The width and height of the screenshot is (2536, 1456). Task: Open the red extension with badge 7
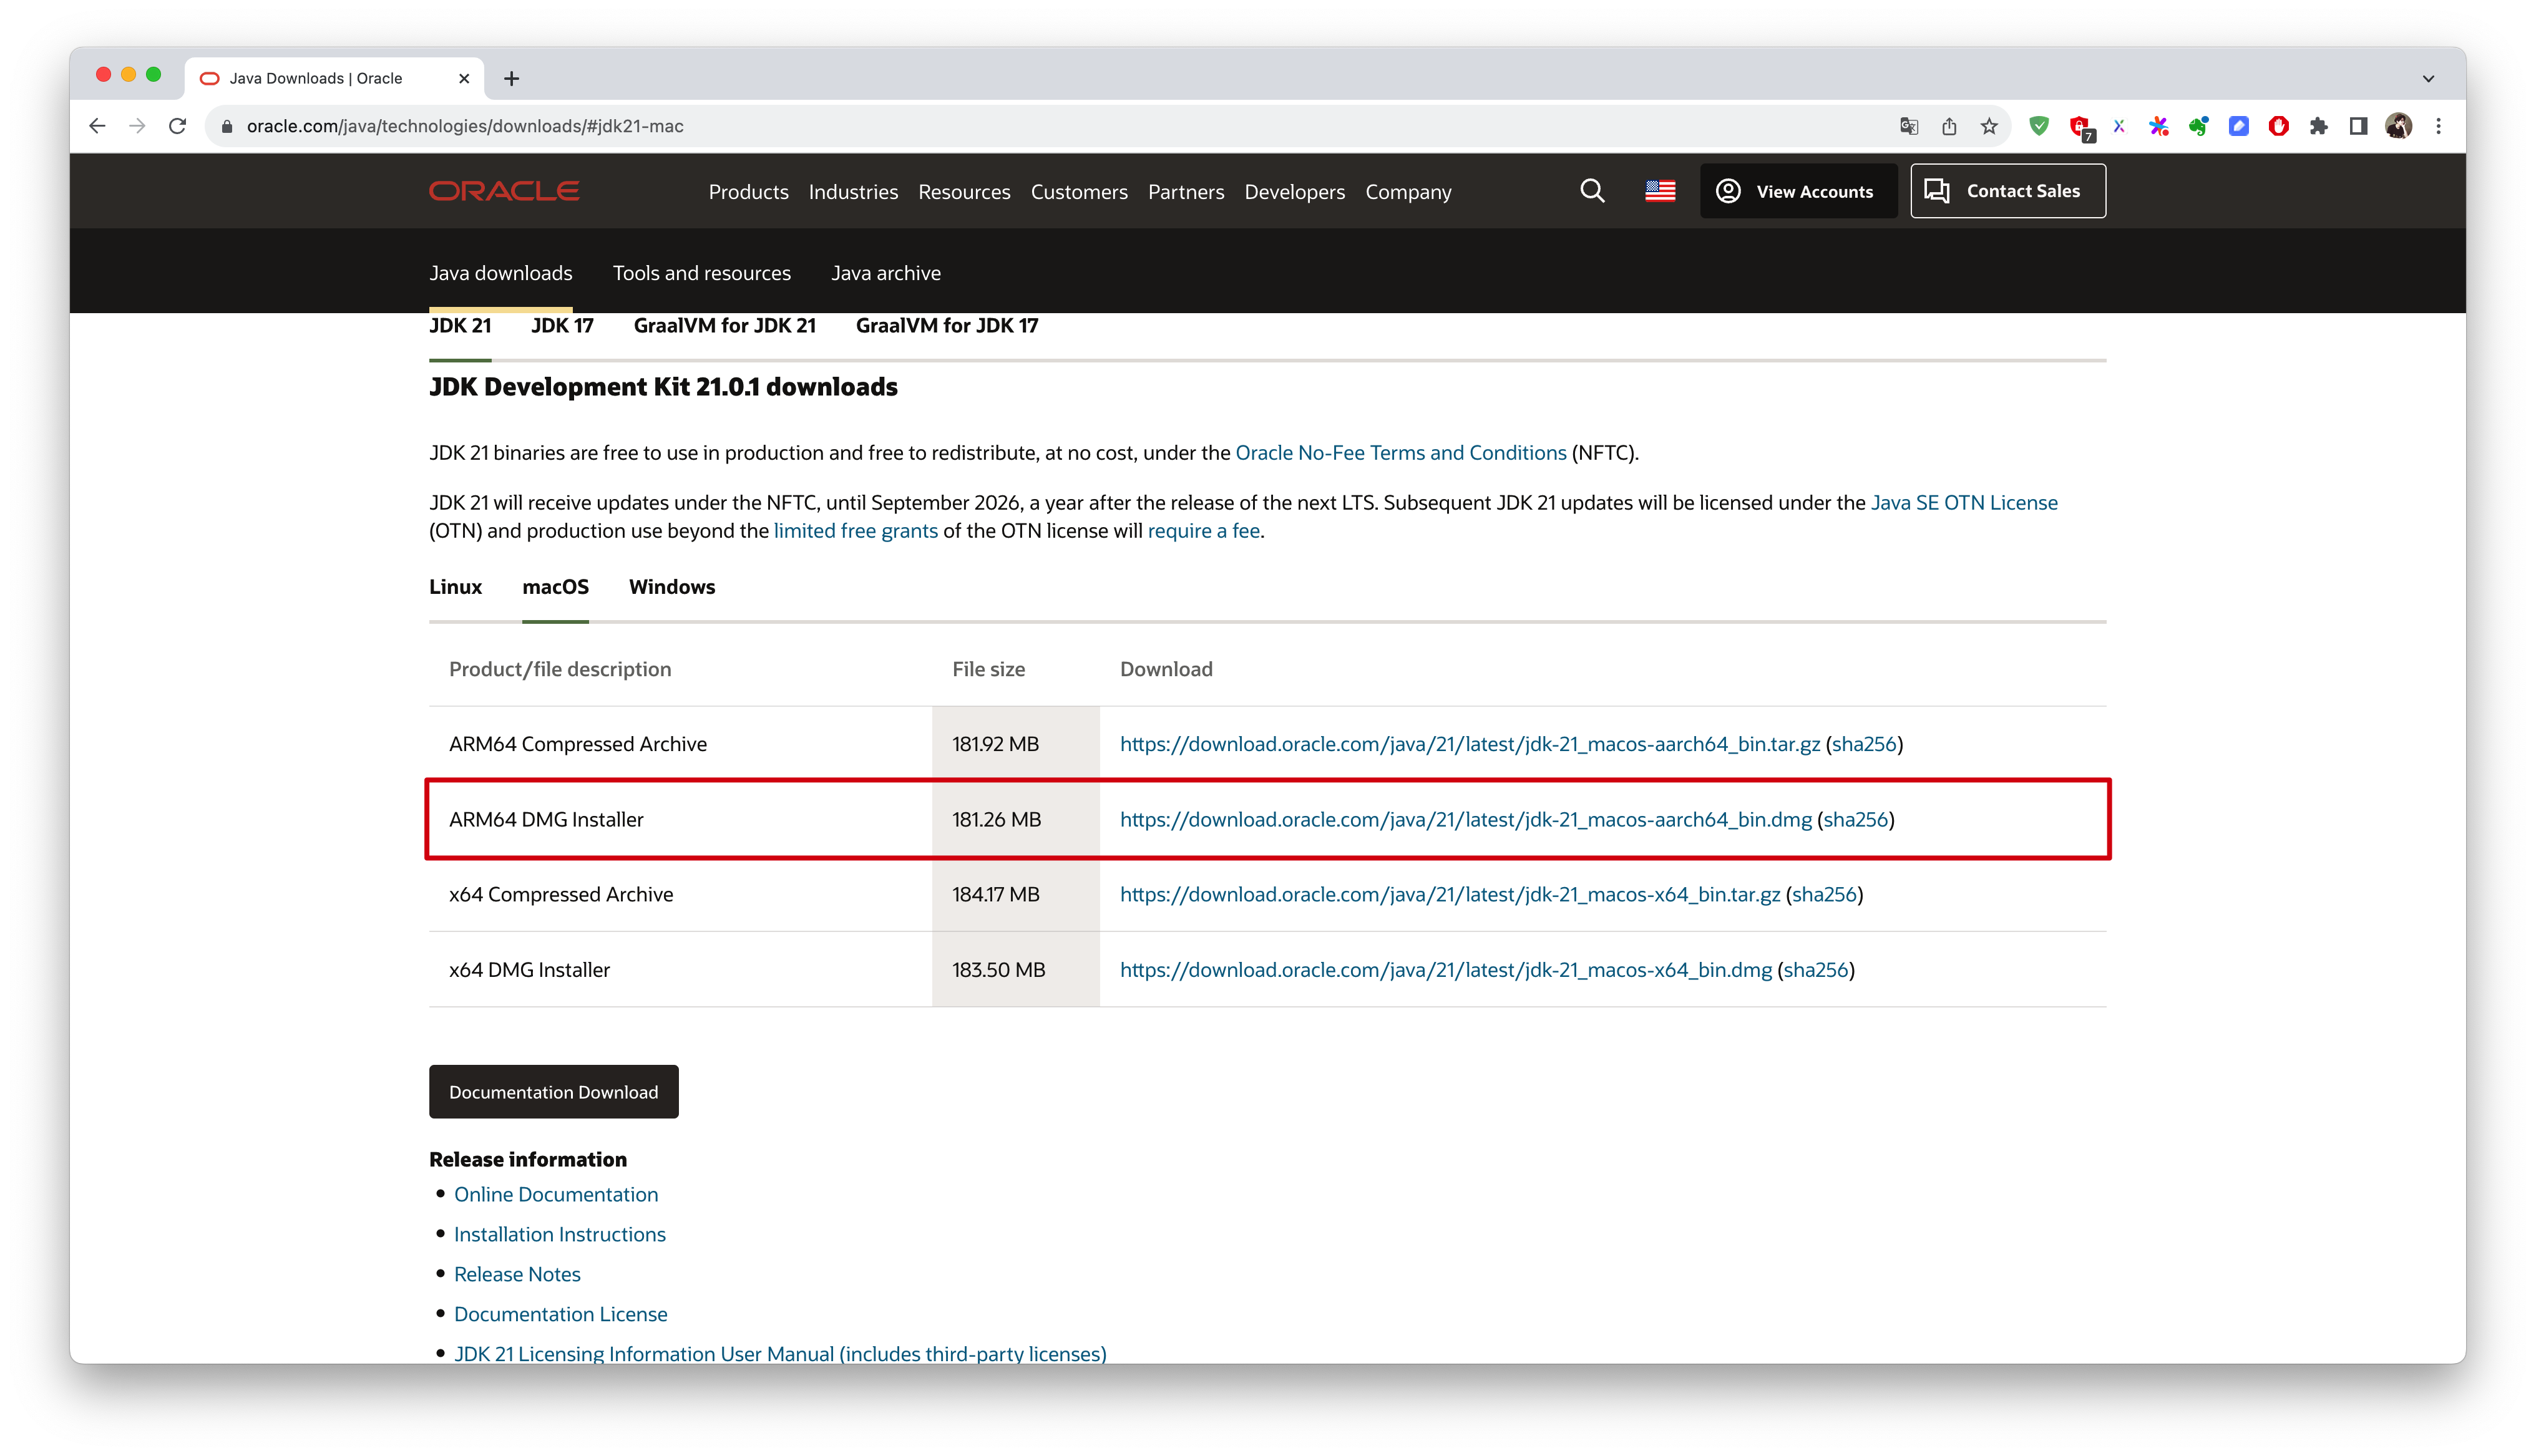(x=2080, y=127)
